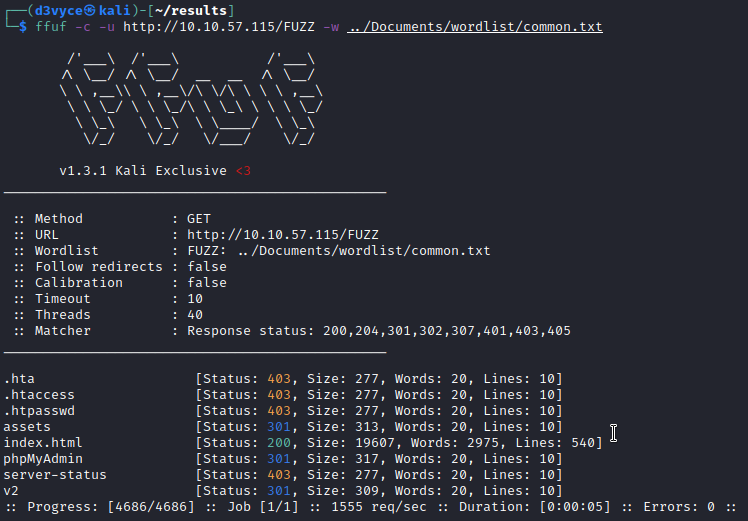Viewport: 748px width, 521px height.
Task: Click the .htpasswd result entry
Action: pyautogui.click(x=39, y=411)
